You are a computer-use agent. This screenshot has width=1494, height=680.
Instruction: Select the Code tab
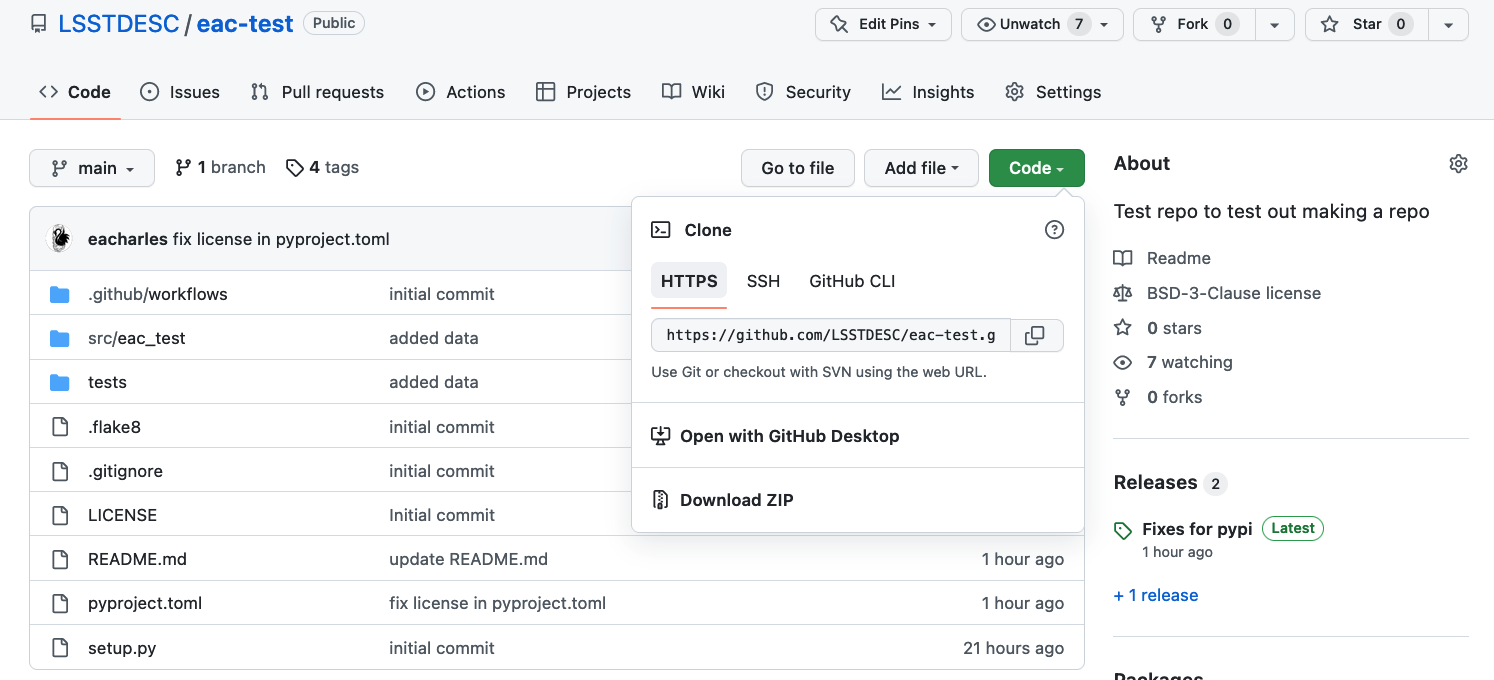pyautogui.click(x=75, y=92)
